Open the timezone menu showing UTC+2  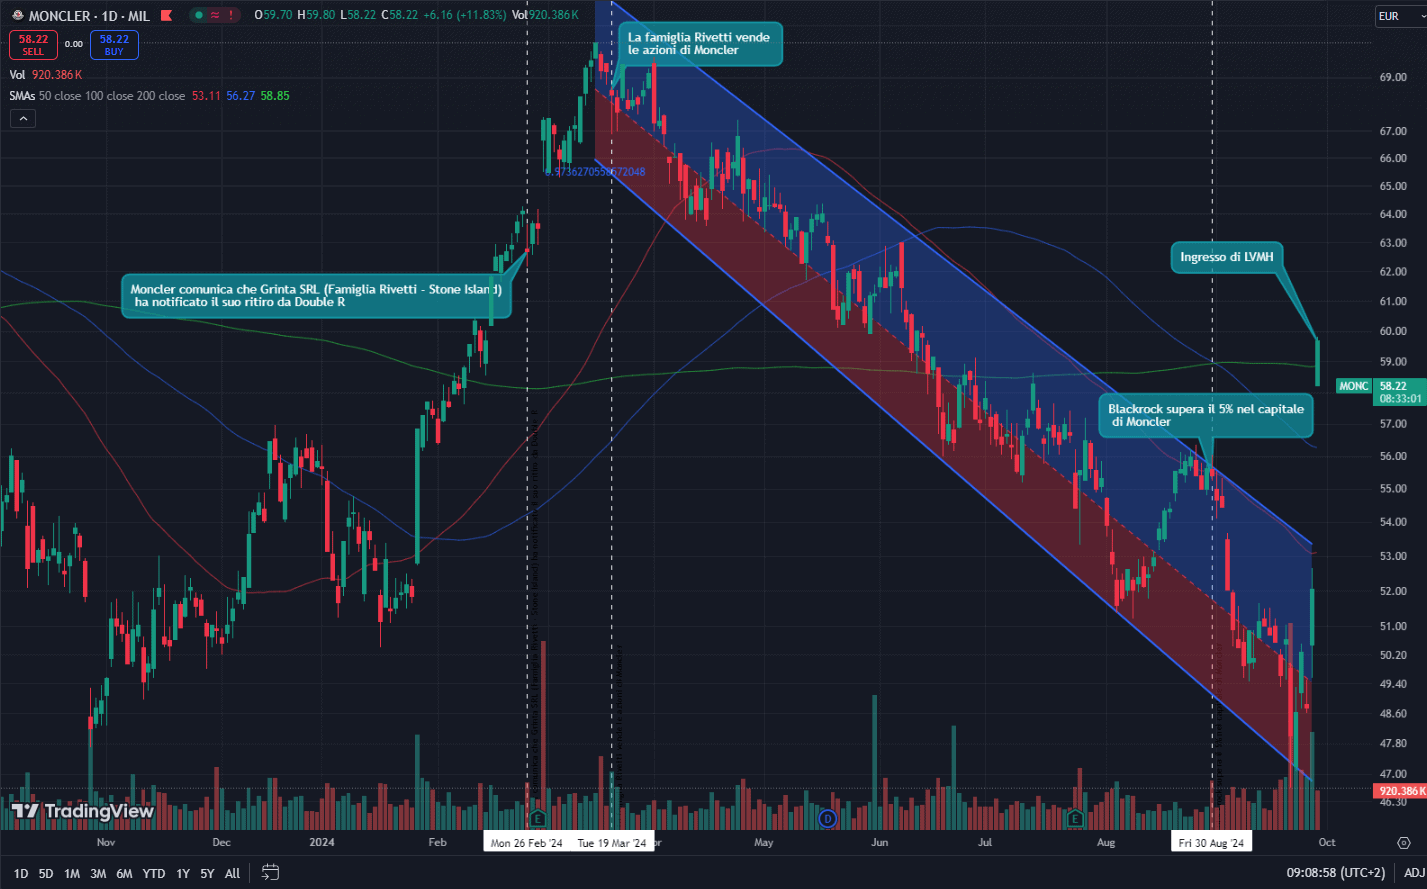pyautogui.click(x=1335, y=873)
